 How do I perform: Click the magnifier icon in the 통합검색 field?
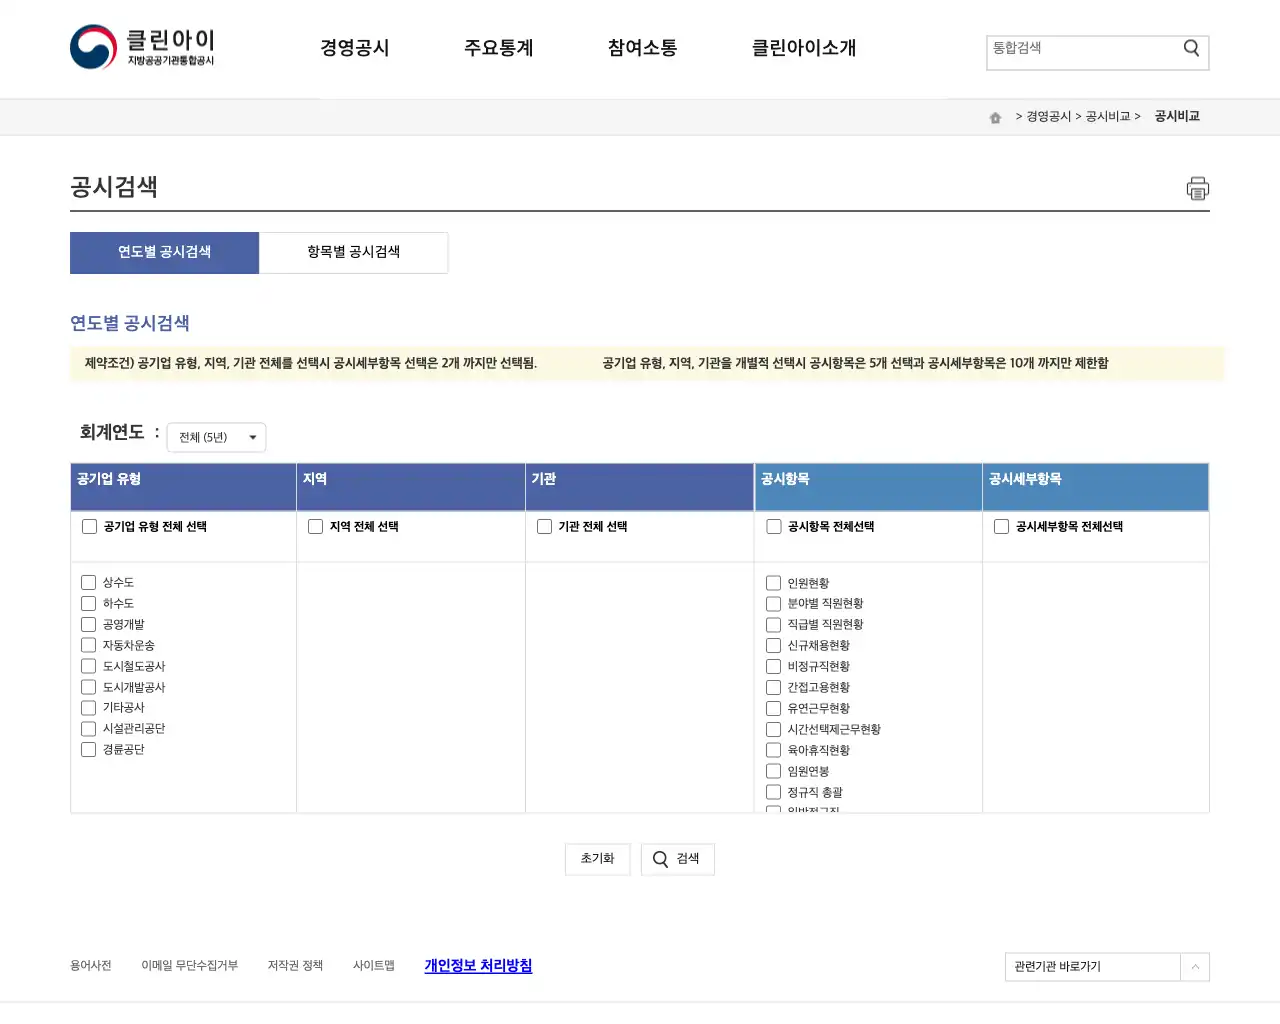pos(1190,47)
